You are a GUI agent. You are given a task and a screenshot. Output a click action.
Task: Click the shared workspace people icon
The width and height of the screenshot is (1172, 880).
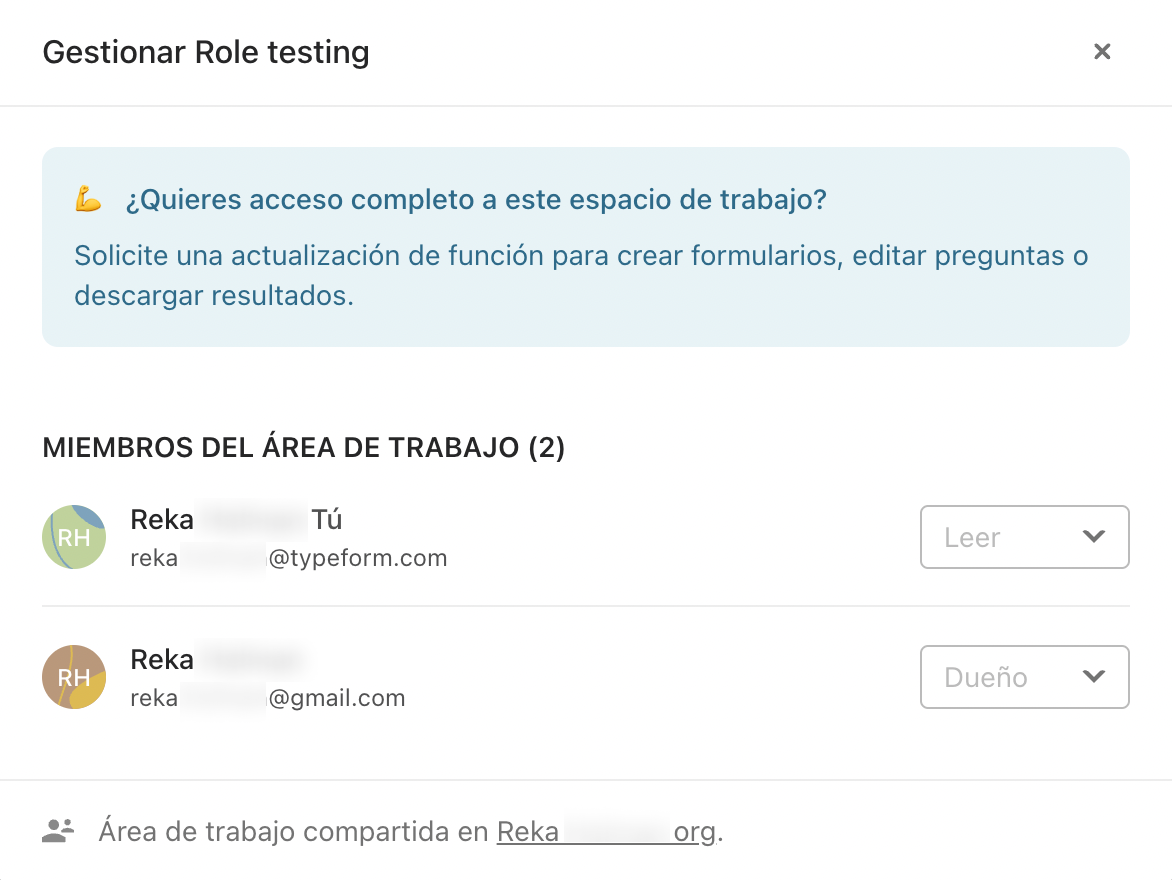[58, 831]
